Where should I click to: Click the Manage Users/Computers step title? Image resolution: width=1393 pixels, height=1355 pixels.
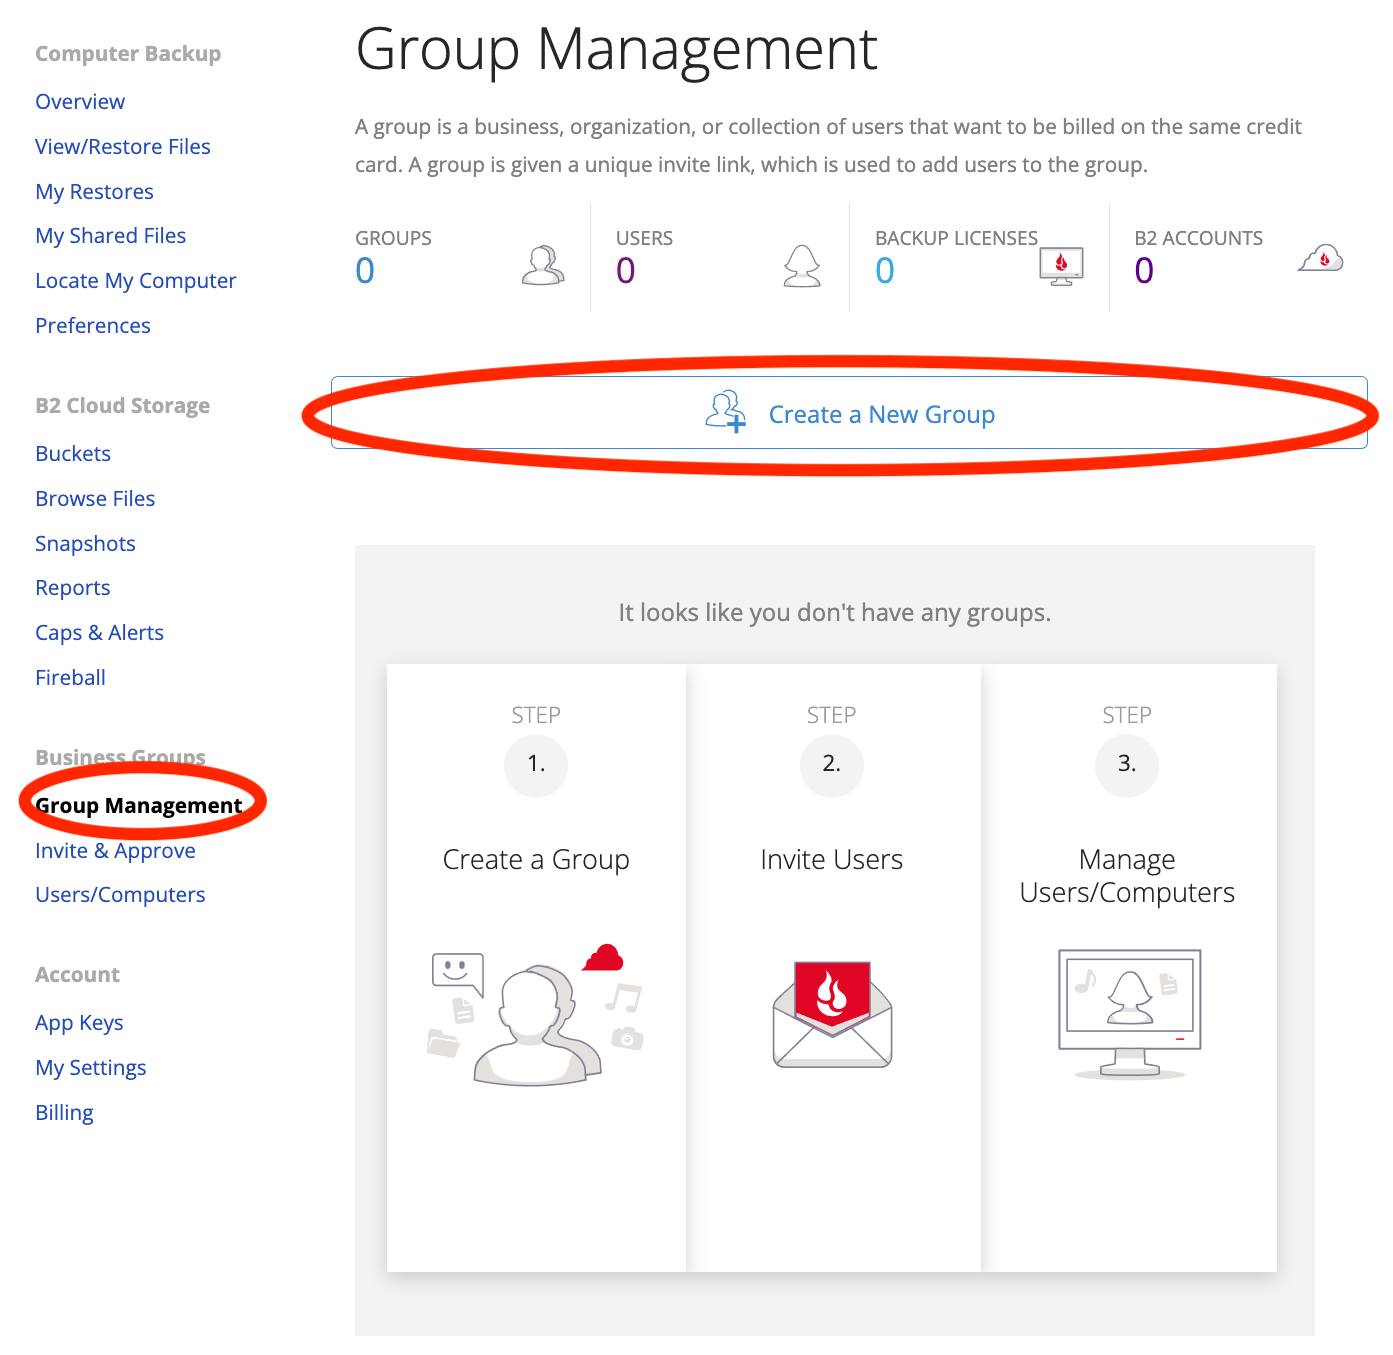[1127, 876]
